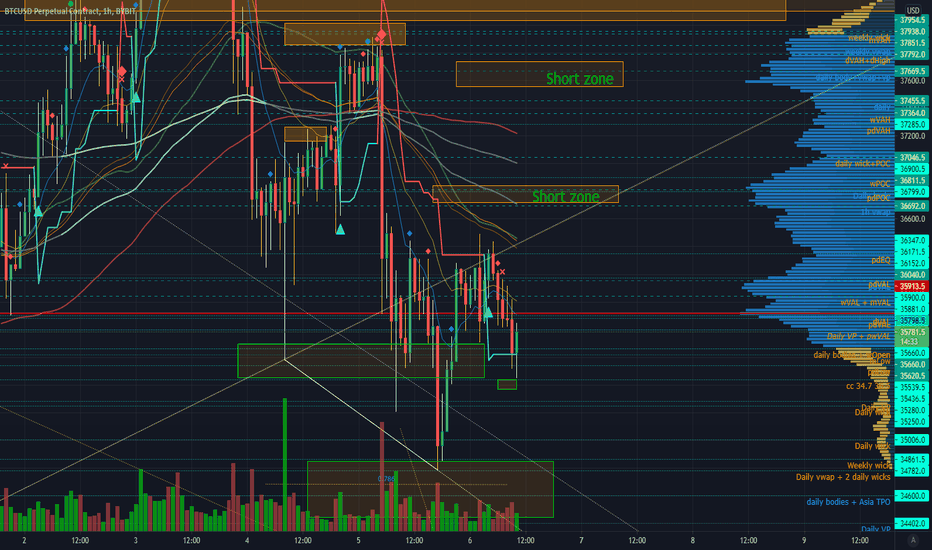This screenshot has height=550, width=932.
Task: Click day 5 on the time axis
Action: click(x=358, y=540)
